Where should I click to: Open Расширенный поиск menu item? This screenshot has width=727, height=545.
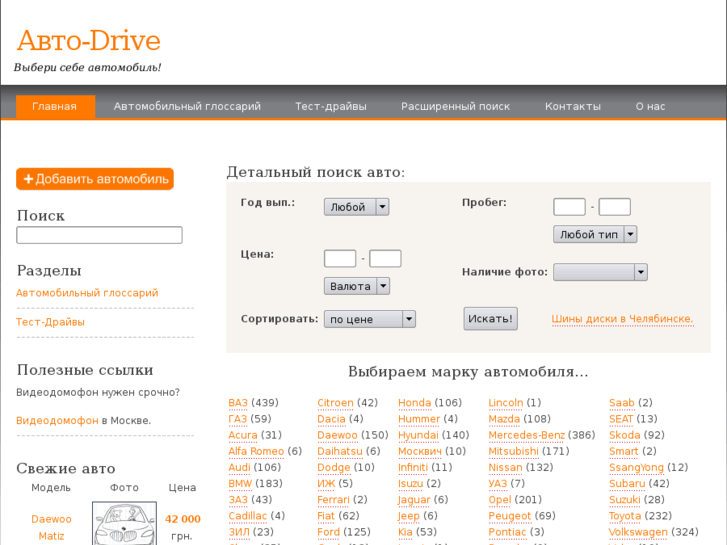[455, 107]
